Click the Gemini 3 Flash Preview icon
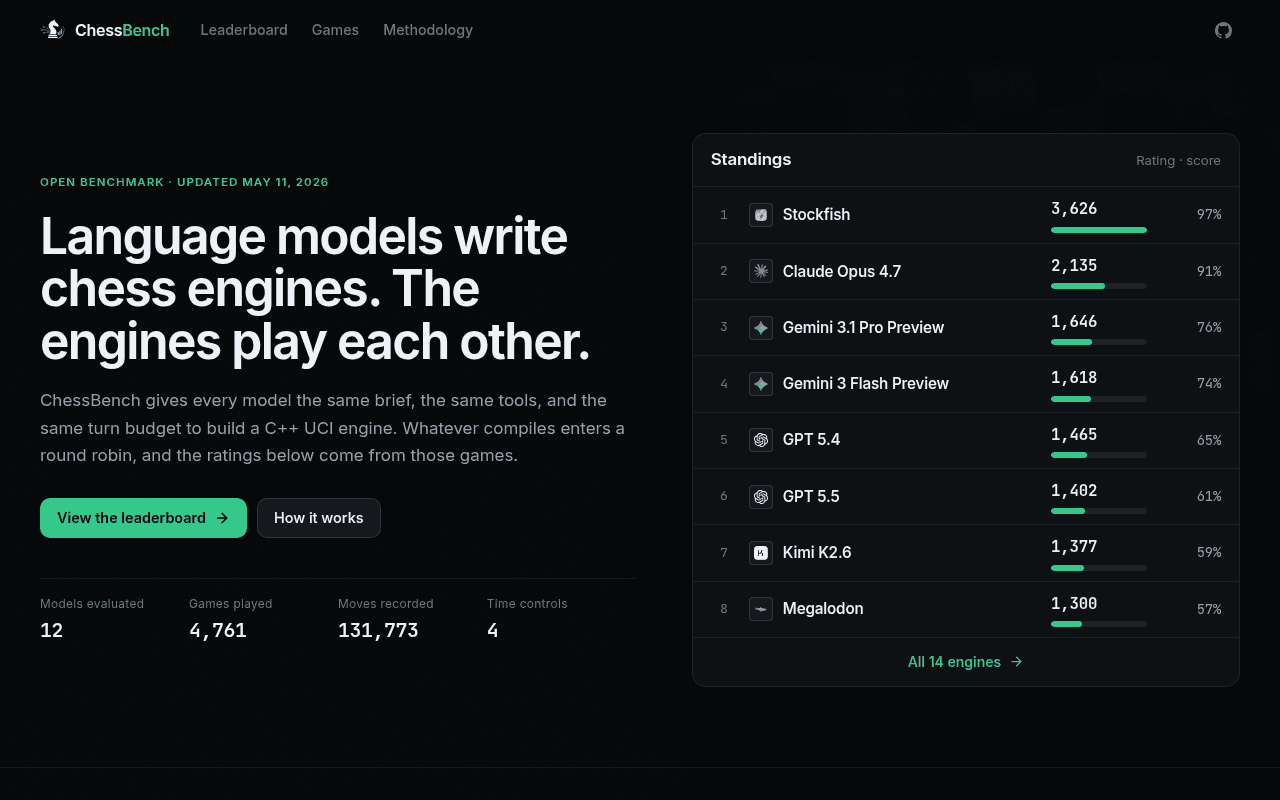This screenshot has height=800, width=1280. tap(761, 383)
